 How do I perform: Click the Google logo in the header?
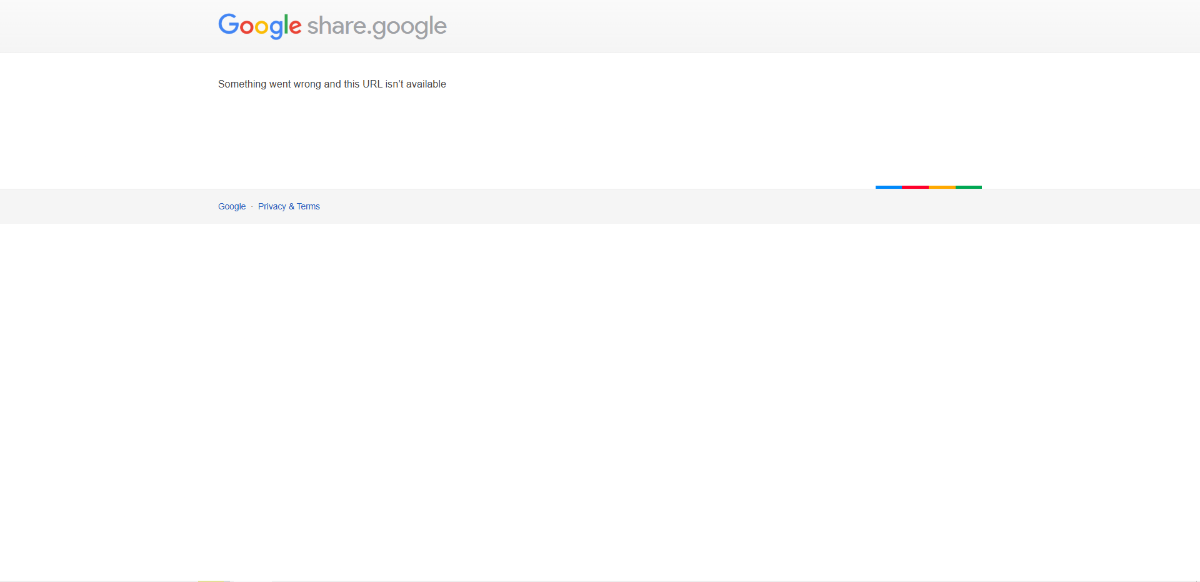[259, 26]
